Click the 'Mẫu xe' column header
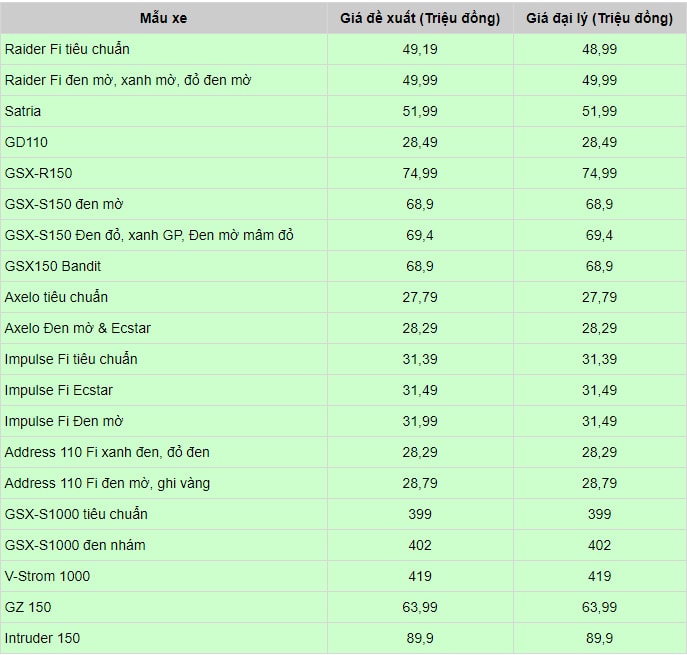687x655 pixels. click(x=163, y=18)
